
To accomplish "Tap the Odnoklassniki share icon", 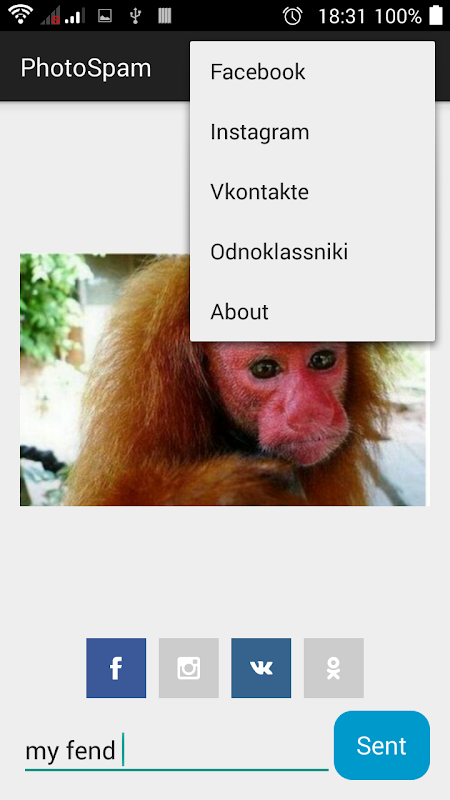I will pyautogui.click(x=333, y=667).
